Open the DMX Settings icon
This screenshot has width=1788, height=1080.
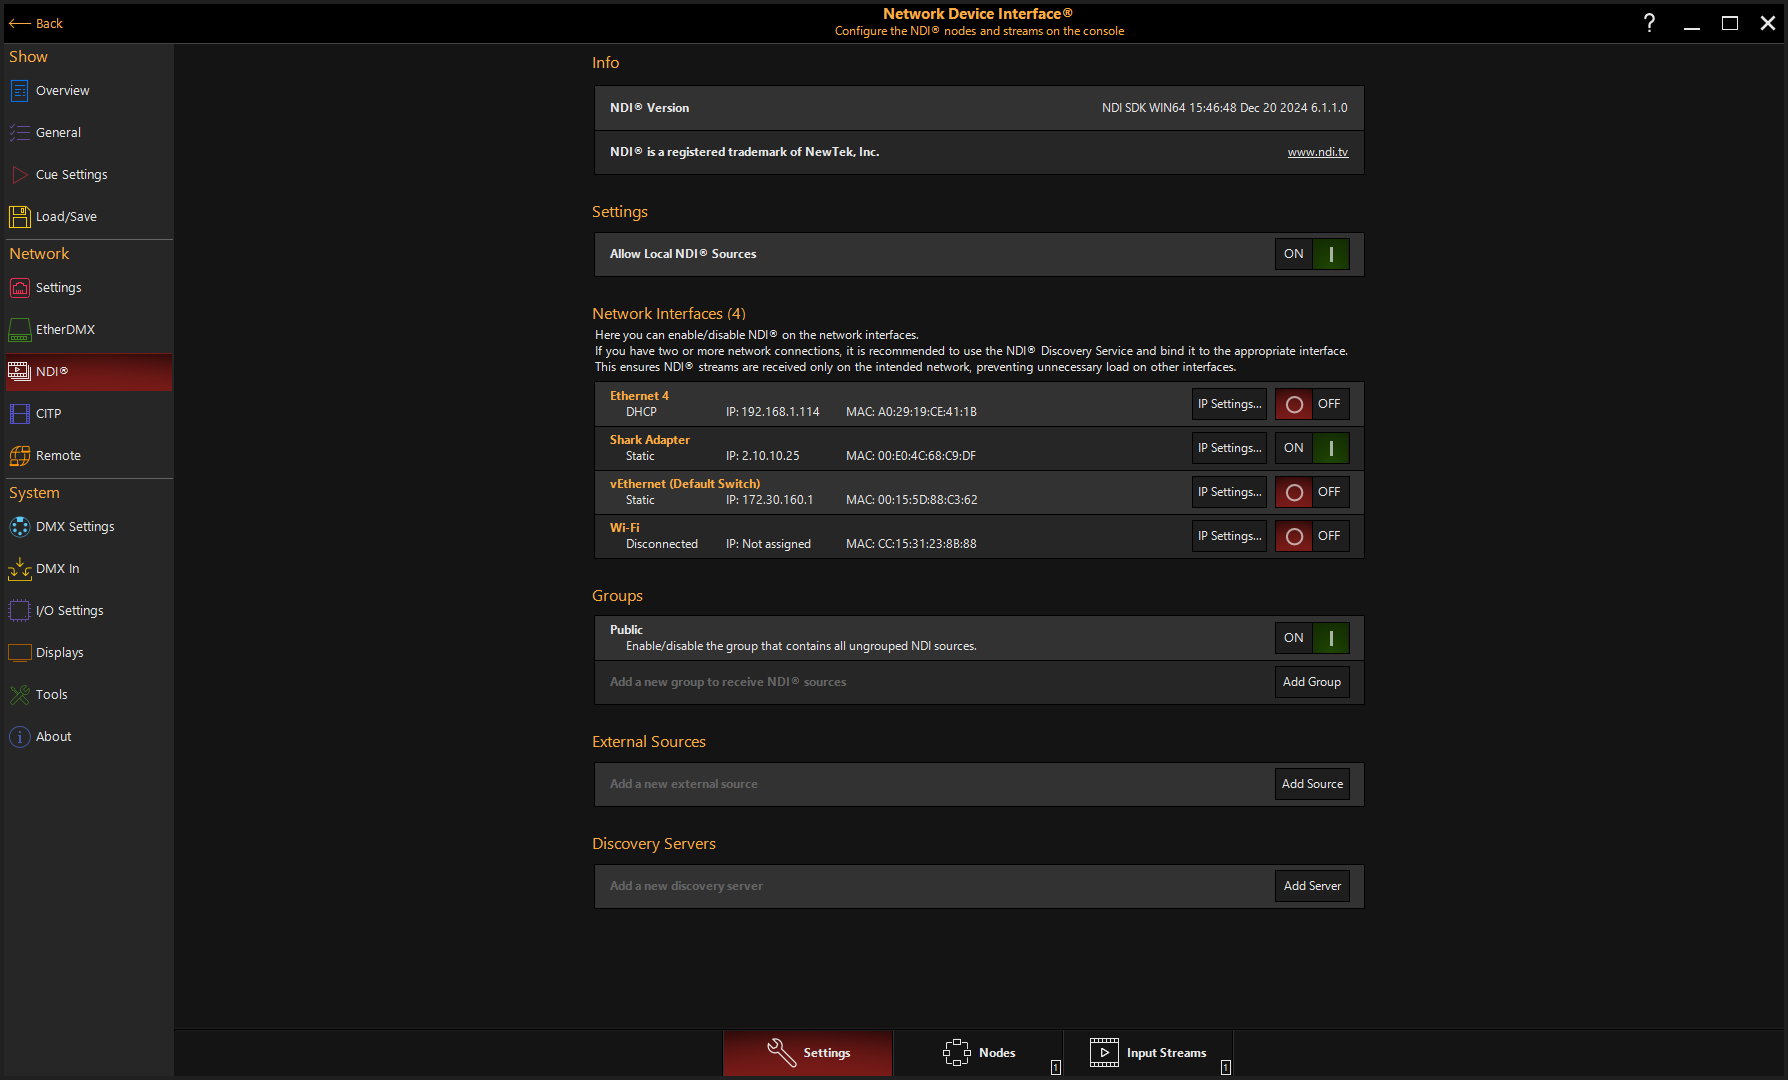point(19,527)
